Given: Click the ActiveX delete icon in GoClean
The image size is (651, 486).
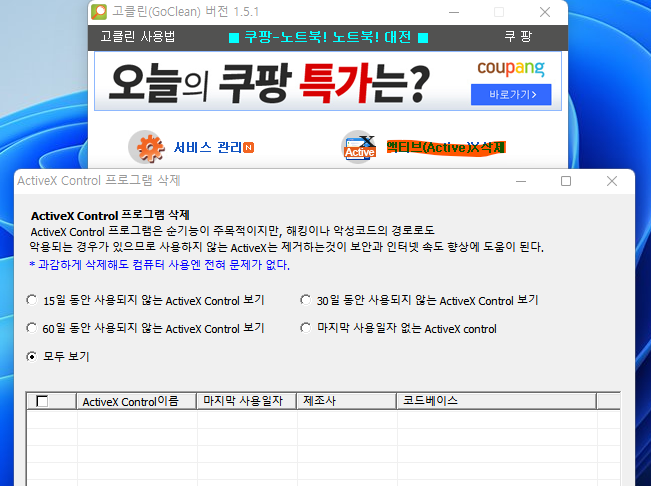Looking at the screenshot, I should click(x=359, y=147).
